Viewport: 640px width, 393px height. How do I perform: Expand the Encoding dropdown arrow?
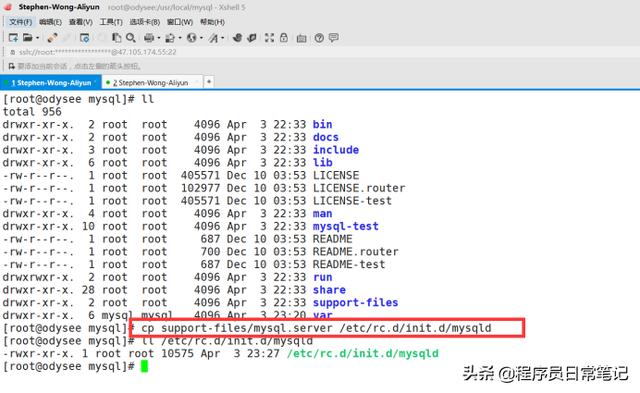pyautogui.click(x=201, y=38)
